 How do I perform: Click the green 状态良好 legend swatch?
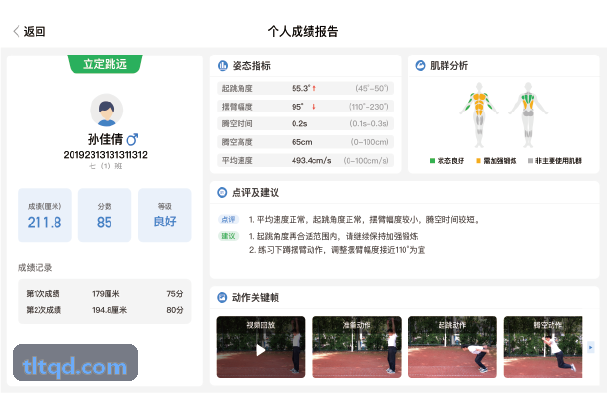(x=432, y=161)
